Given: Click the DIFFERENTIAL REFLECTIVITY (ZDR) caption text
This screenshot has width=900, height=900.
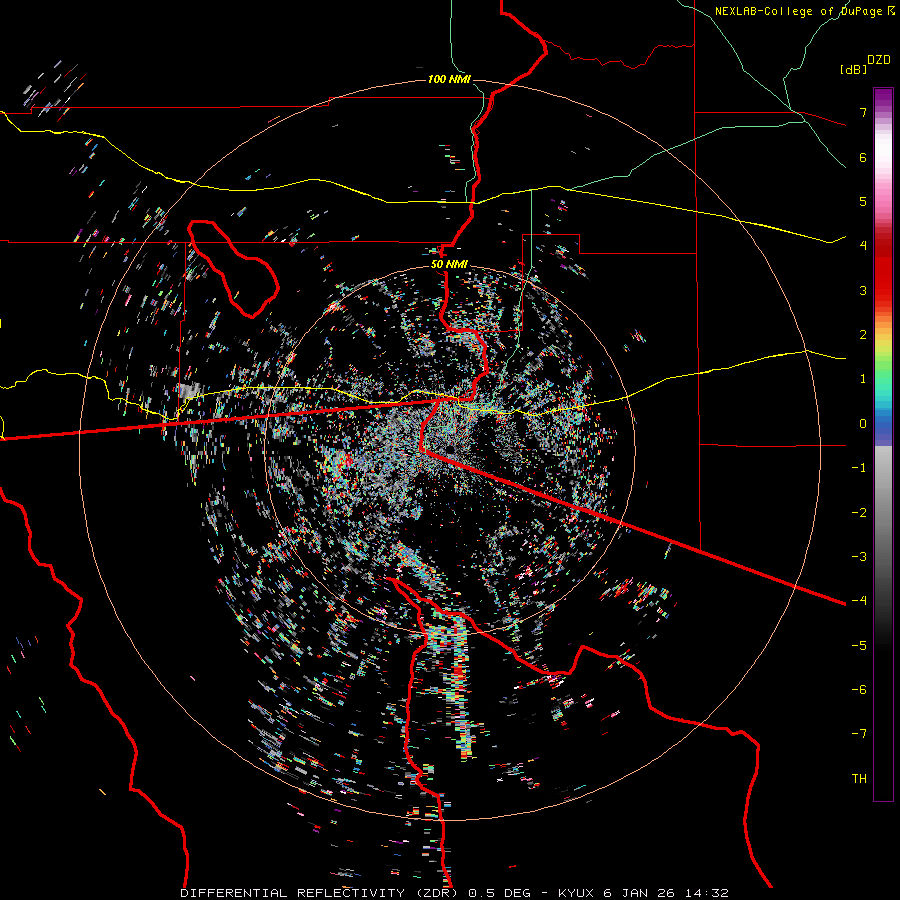Looking at the screenshot, I should [320, 893].
